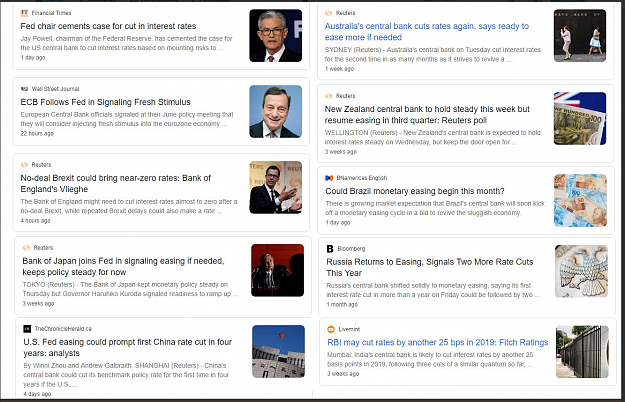Click the Wall Street Journal source icon
Image resolution: width=625 pixels, height=402 pixels.
pyautogui.click(x=24, y=89)
